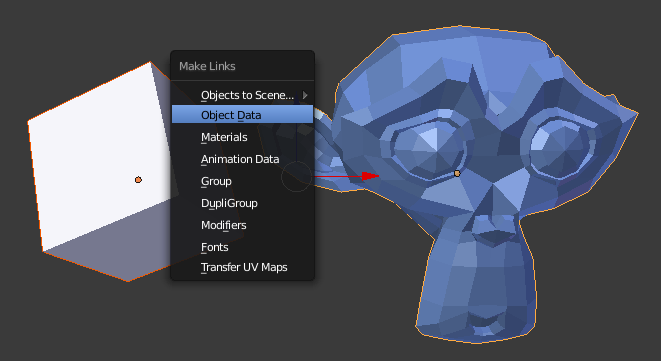Pick the Group link option

click(242, 181)
